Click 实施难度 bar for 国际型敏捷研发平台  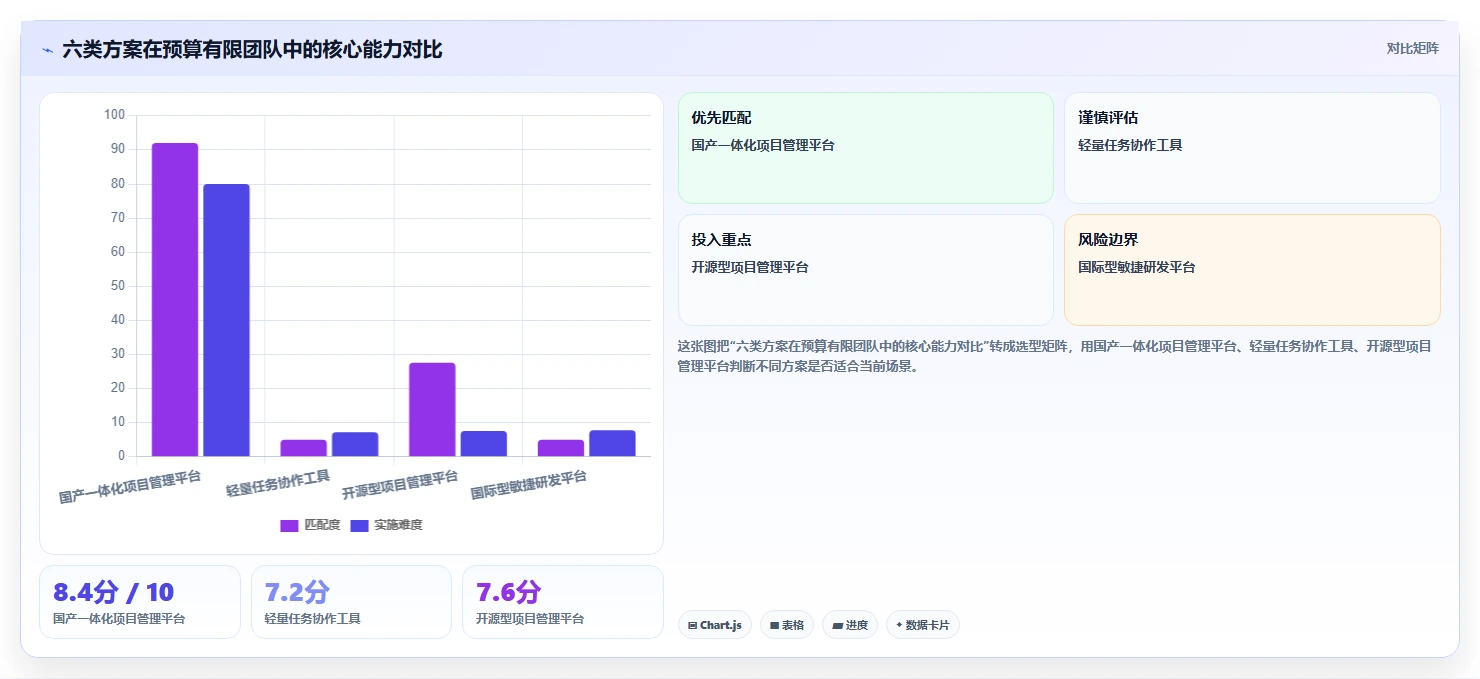pyautogui.click(x=612, y=444)
